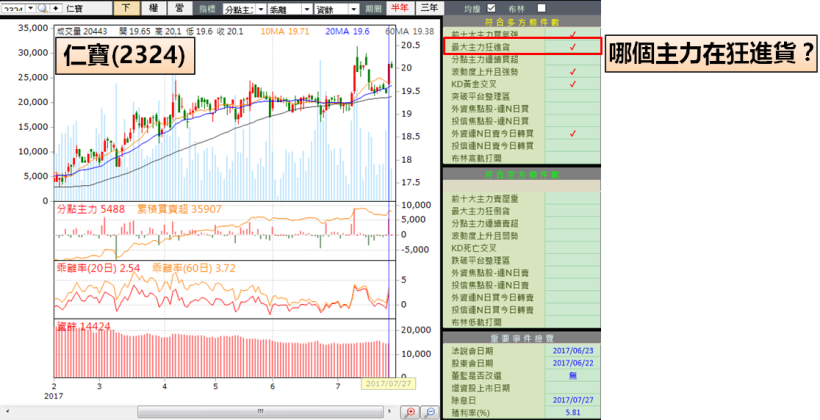Screen dimensions: 820x420
Task: Click the horizontal scrollbar thumb
Action: click(x=261, y=411)
